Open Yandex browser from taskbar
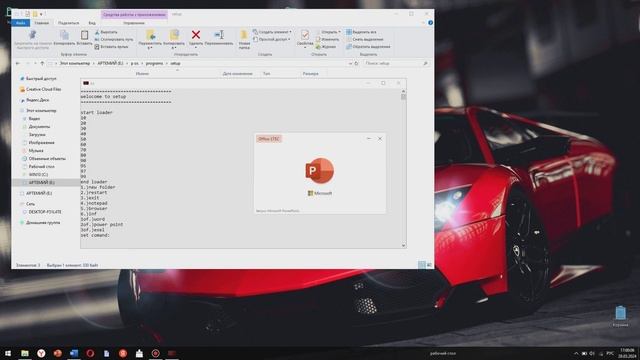The width and height of the screenshot is (640, 360). click(41, 353)
